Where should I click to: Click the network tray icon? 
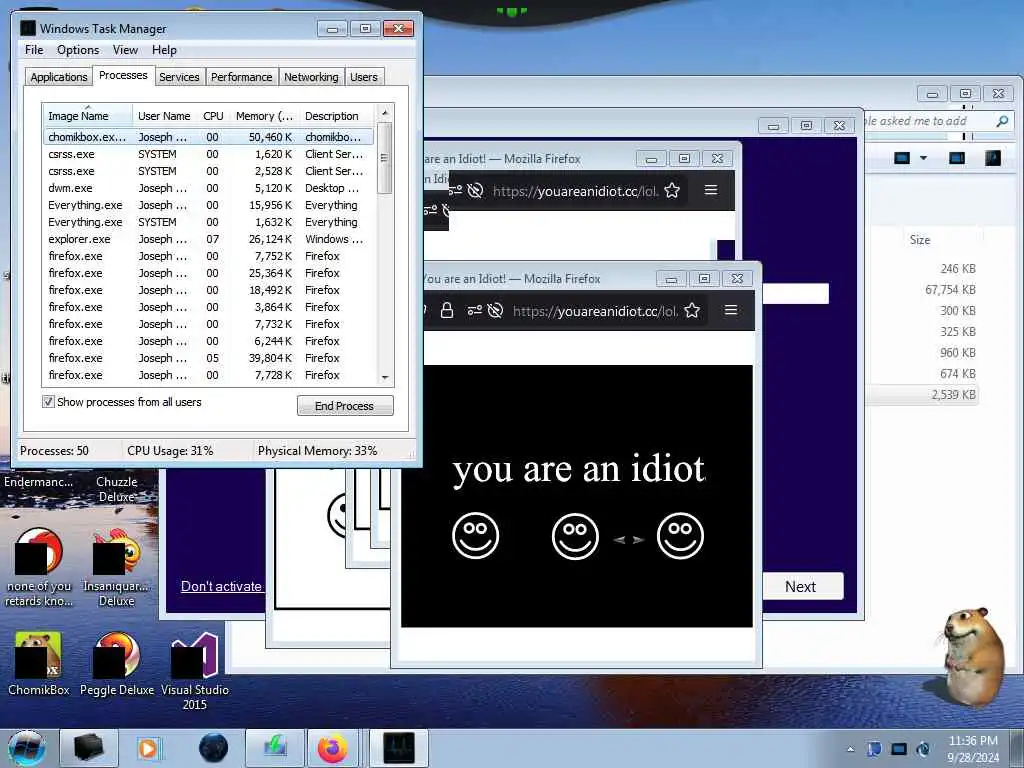point(899,749)
